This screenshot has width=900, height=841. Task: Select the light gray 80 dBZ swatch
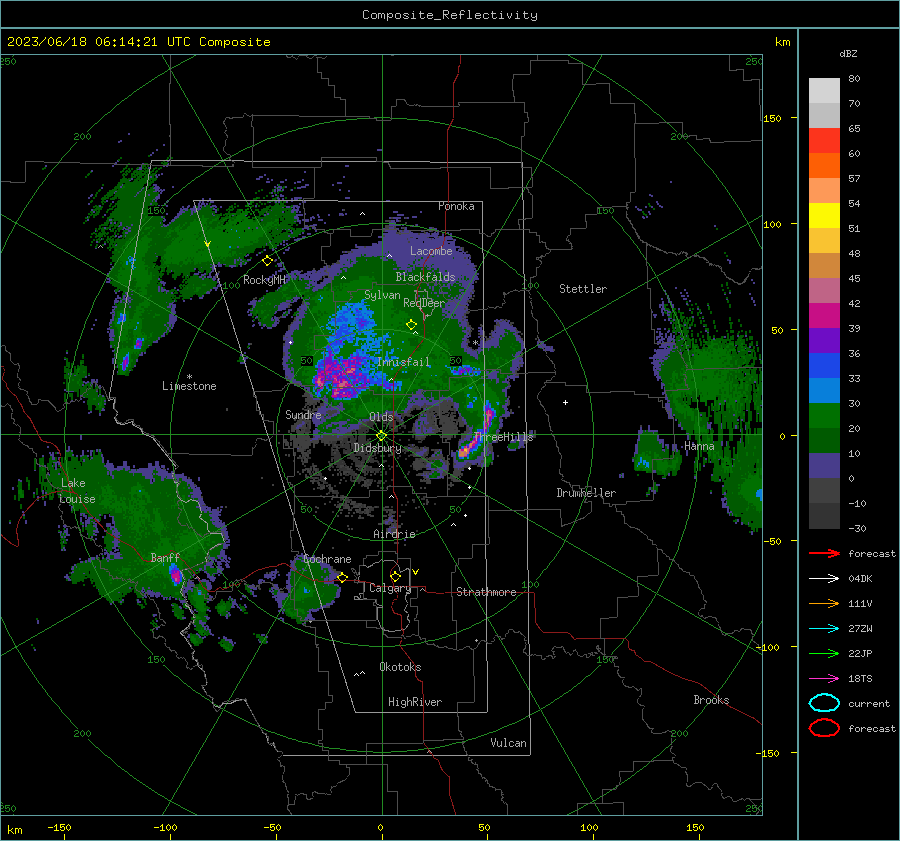pos(824,90)
